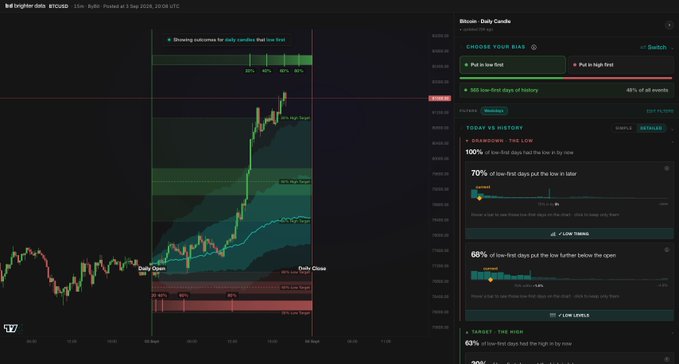Click the Bitcoin - Daily Candle title
Screen dimensions: 679x364
485,21
